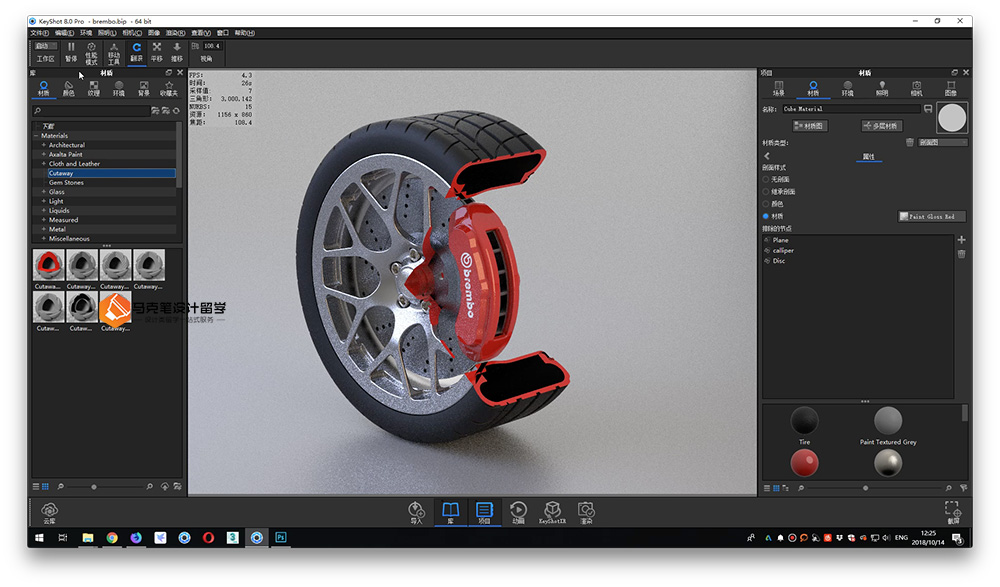Open Photoshop from the taskbar
The width and height of the screenshot is (1000, 587).
coord(281,538)
